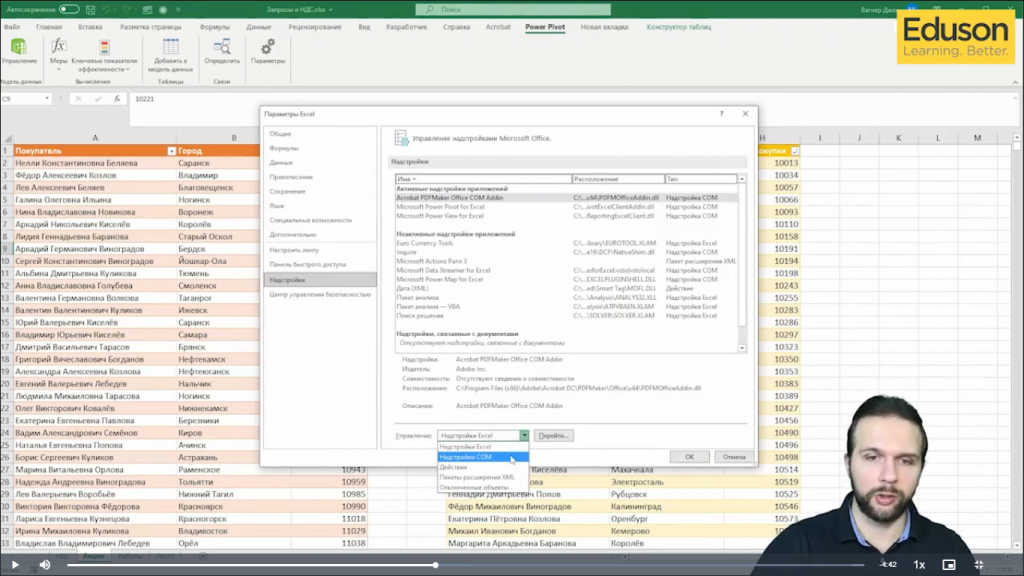This screenshot has height=576, width=1024.
Task: Change 1x playback speed
Action: pyautogui.click(x=919, y=564)
